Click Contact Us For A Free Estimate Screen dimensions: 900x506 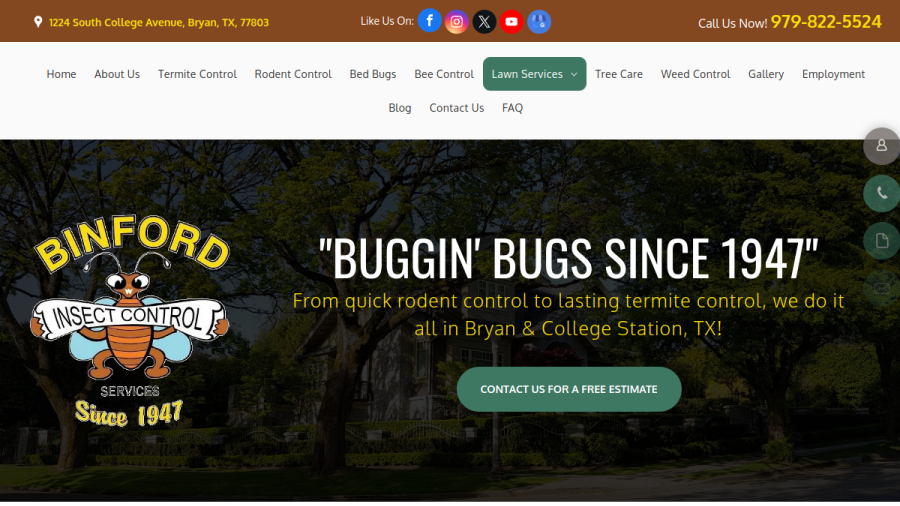click(569, 390)
